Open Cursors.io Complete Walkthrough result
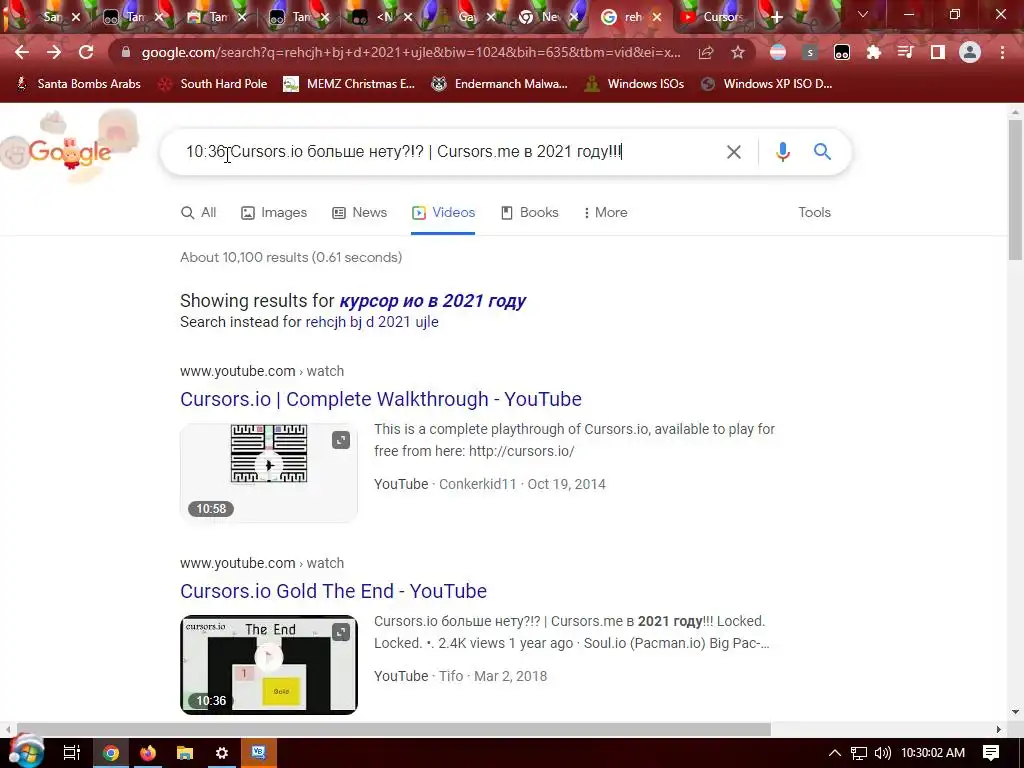This screenshot has width=1024, height=768. 381,399
